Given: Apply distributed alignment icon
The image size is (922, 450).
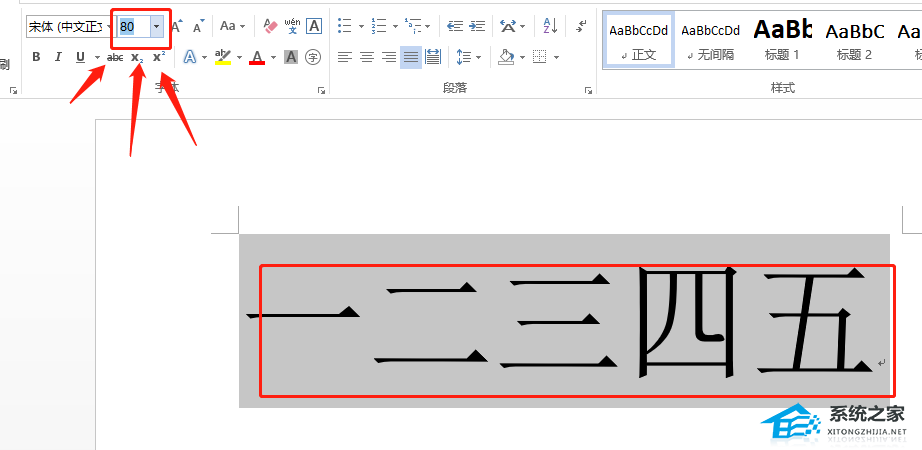Looking at the screenshot, I should (x=433, y=57).
